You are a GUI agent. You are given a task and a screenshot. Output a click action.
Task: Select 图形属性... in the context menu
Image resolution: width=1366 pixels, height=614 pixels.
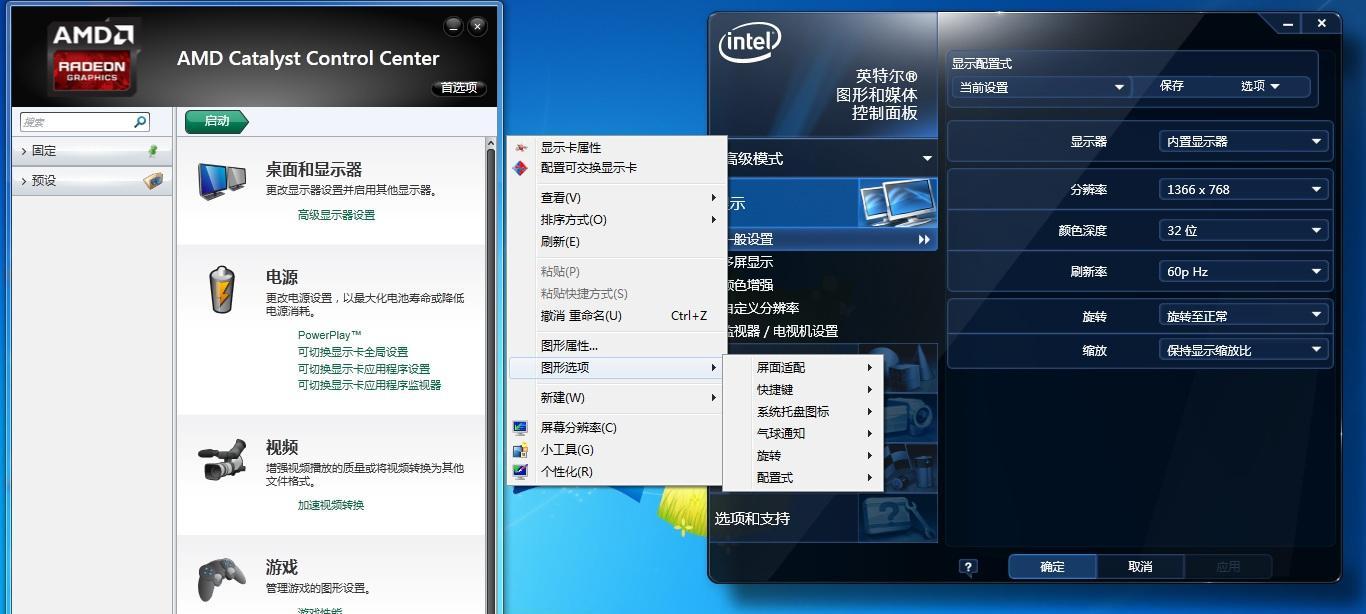(616, 346)
